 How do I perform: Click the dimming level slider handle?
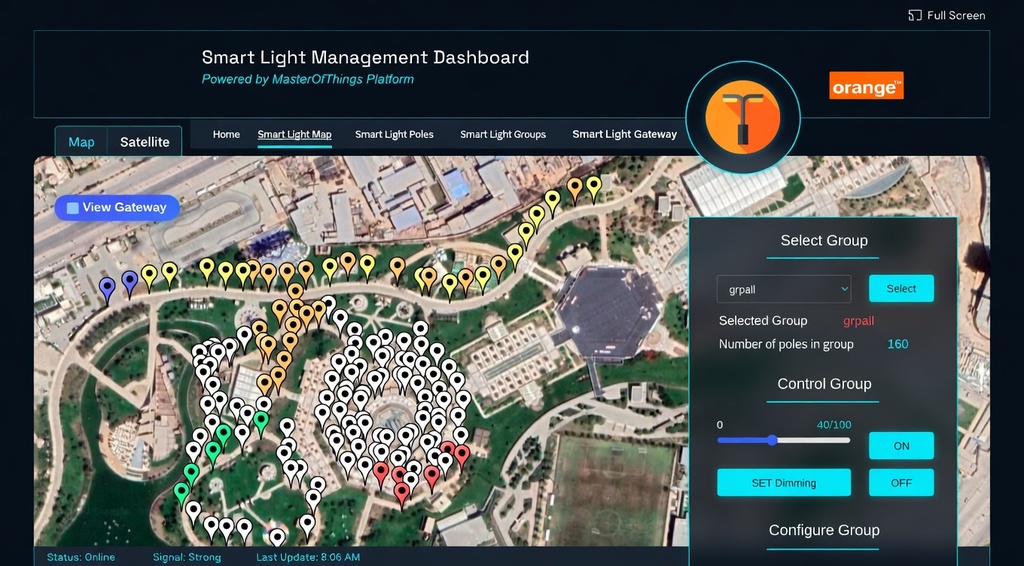pyautogui.click(x=772, y=440)
